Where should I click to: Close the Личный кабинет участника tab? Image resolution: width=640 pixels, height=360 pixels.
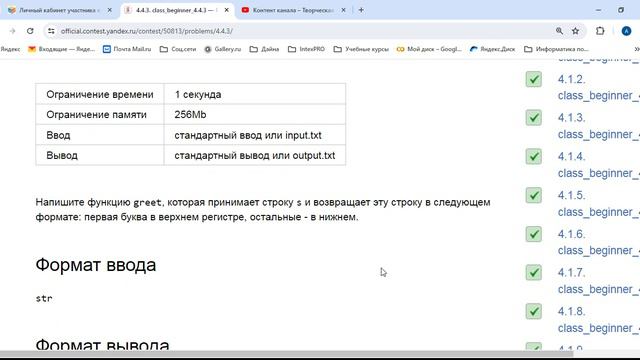(x=109, y=10)
